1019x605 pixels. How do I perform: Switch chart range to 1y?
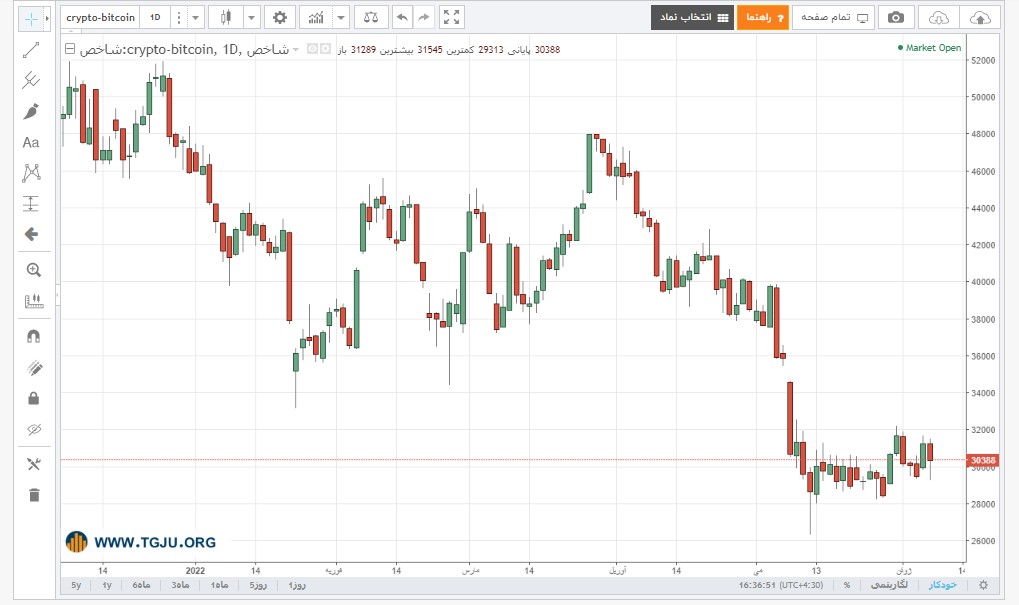coord(107,585)
